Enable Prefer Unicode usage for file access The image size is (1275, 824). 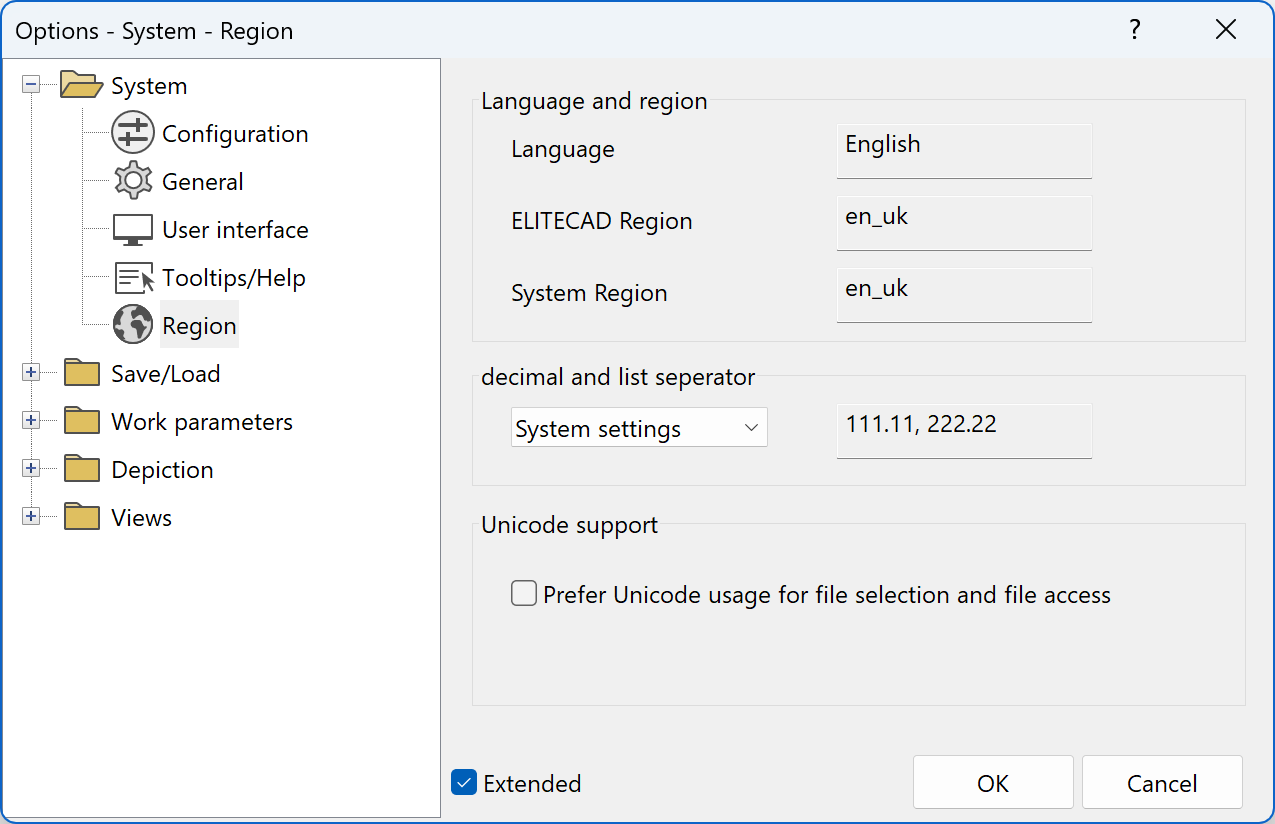click(523, 594)
